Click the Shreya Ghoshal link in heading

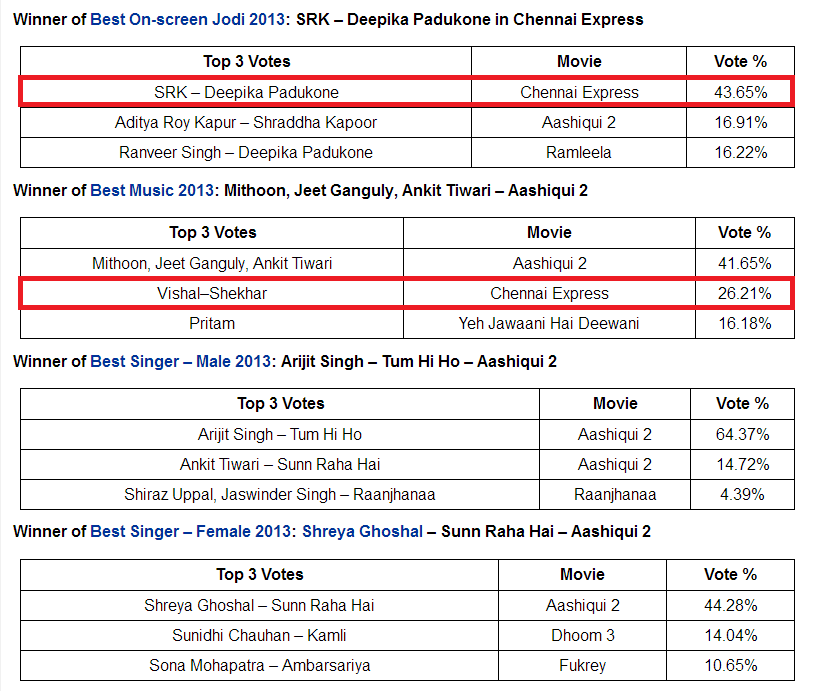click(x=362, y=531)
